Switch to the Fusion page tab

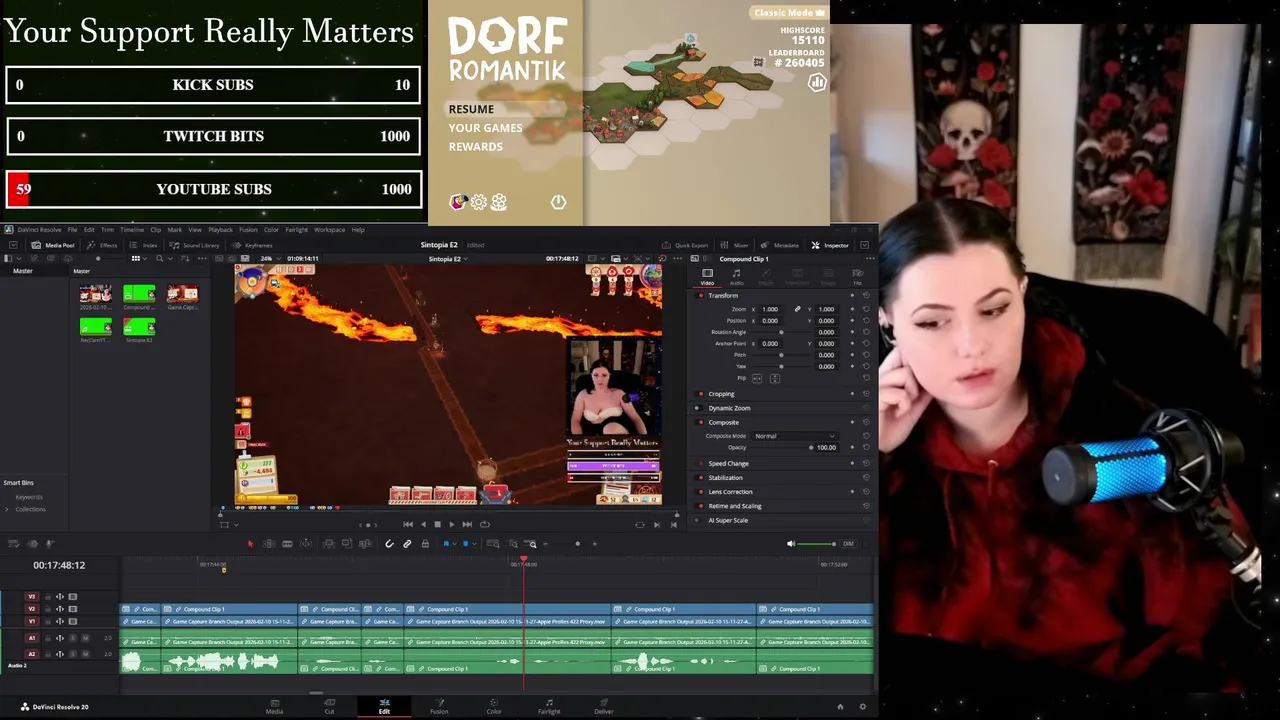pyautogui.click(x=439, y=706)
